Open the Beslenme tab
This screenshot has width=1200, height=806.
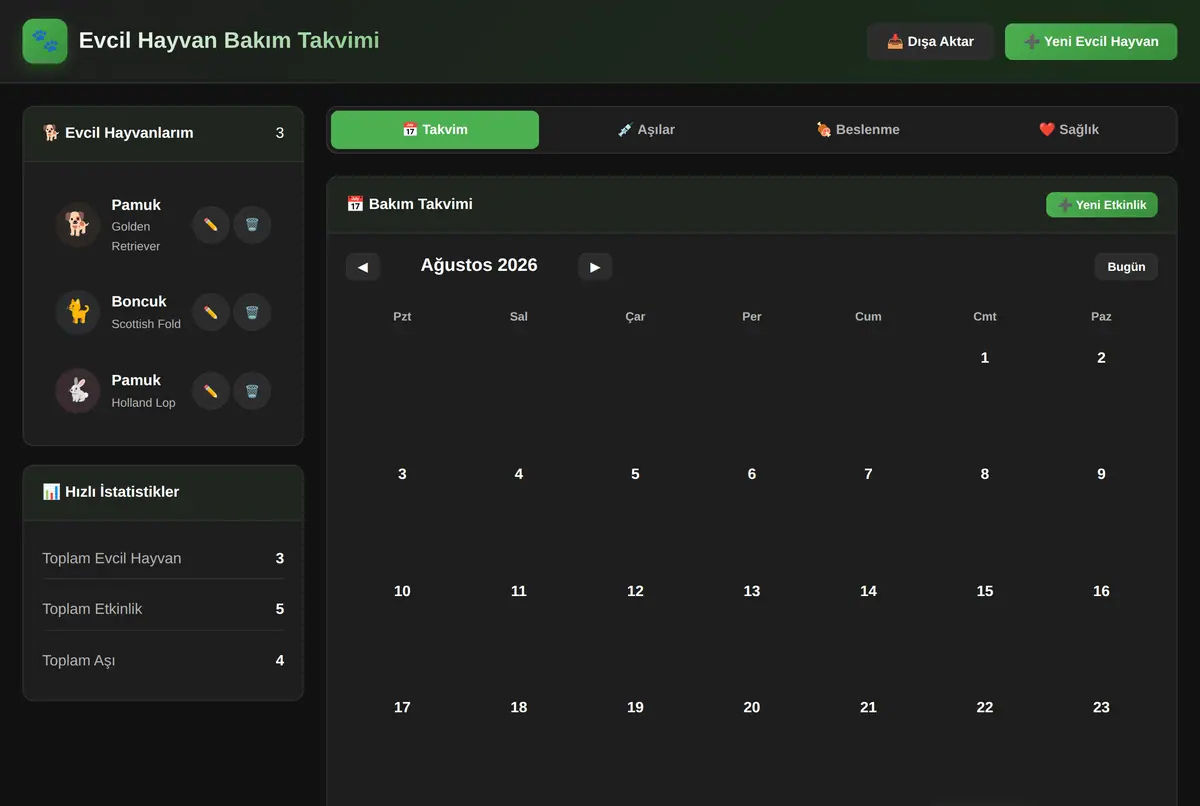pos(858,130)
